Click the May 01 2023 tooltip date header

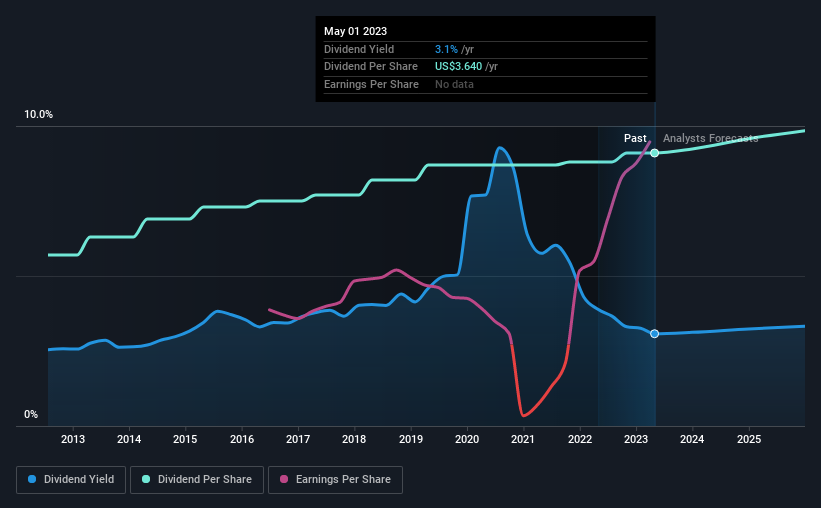coord(356,31)
